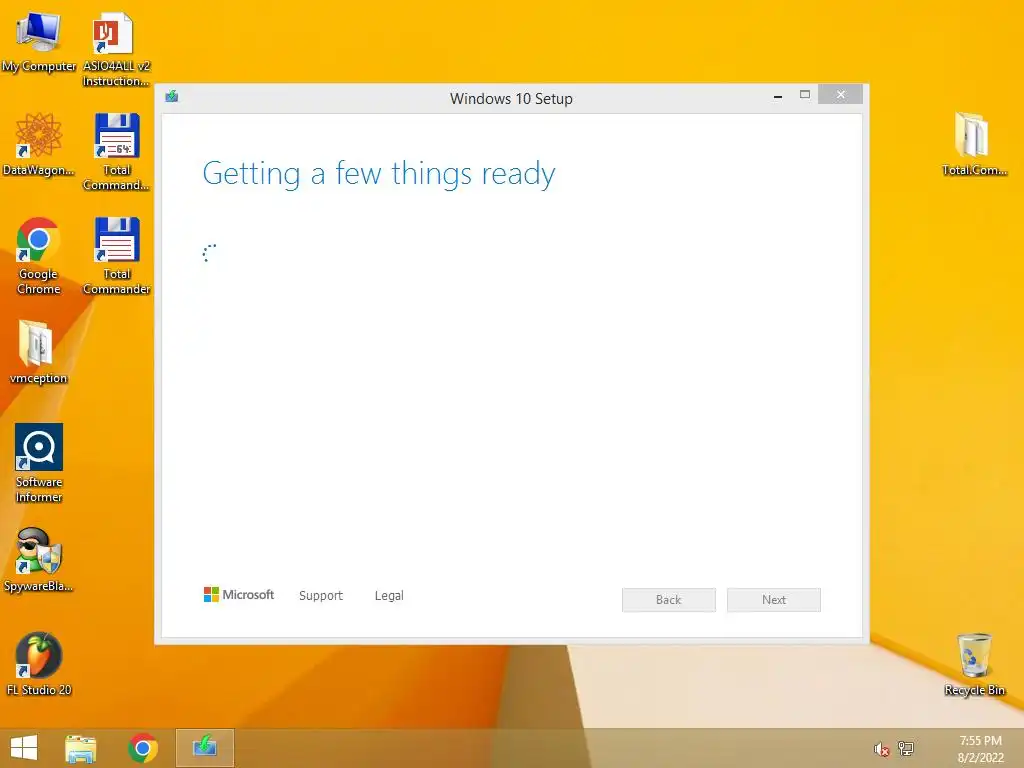Open the Support link

coord(321,596)
